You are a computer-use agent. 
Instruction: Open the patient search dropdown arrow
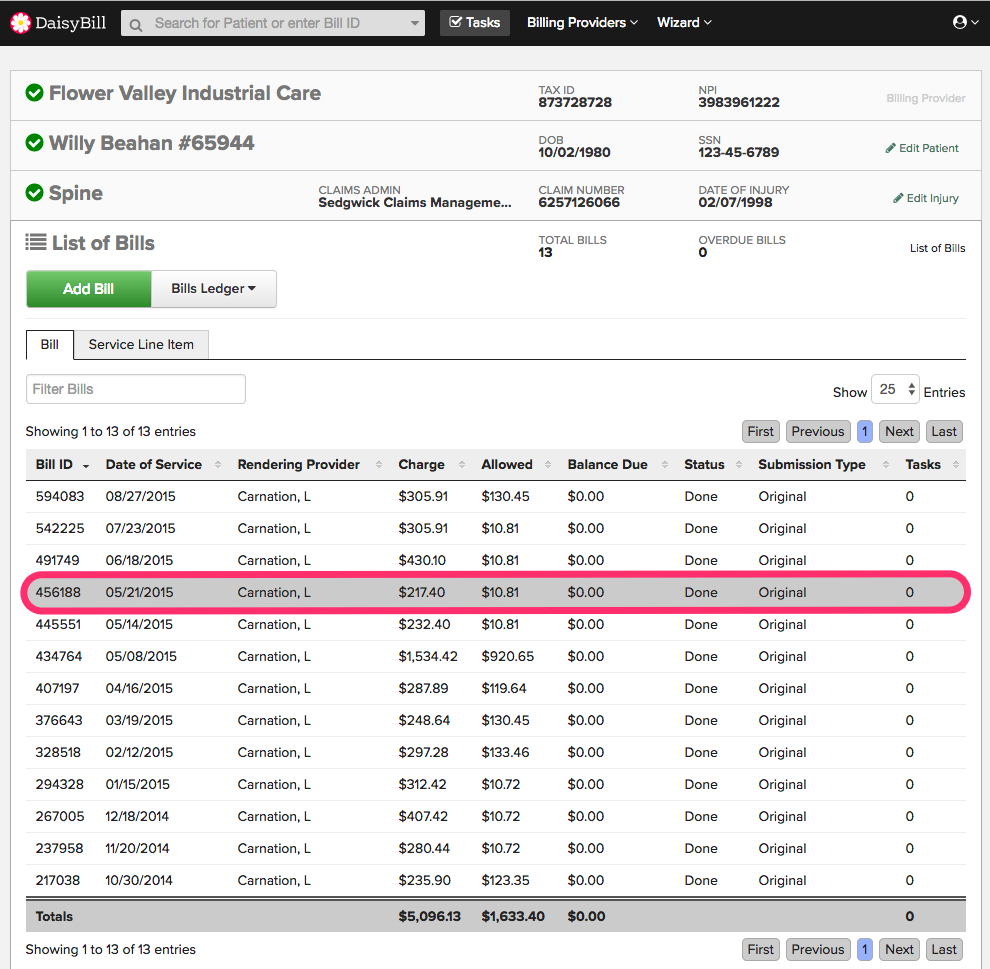415,23
